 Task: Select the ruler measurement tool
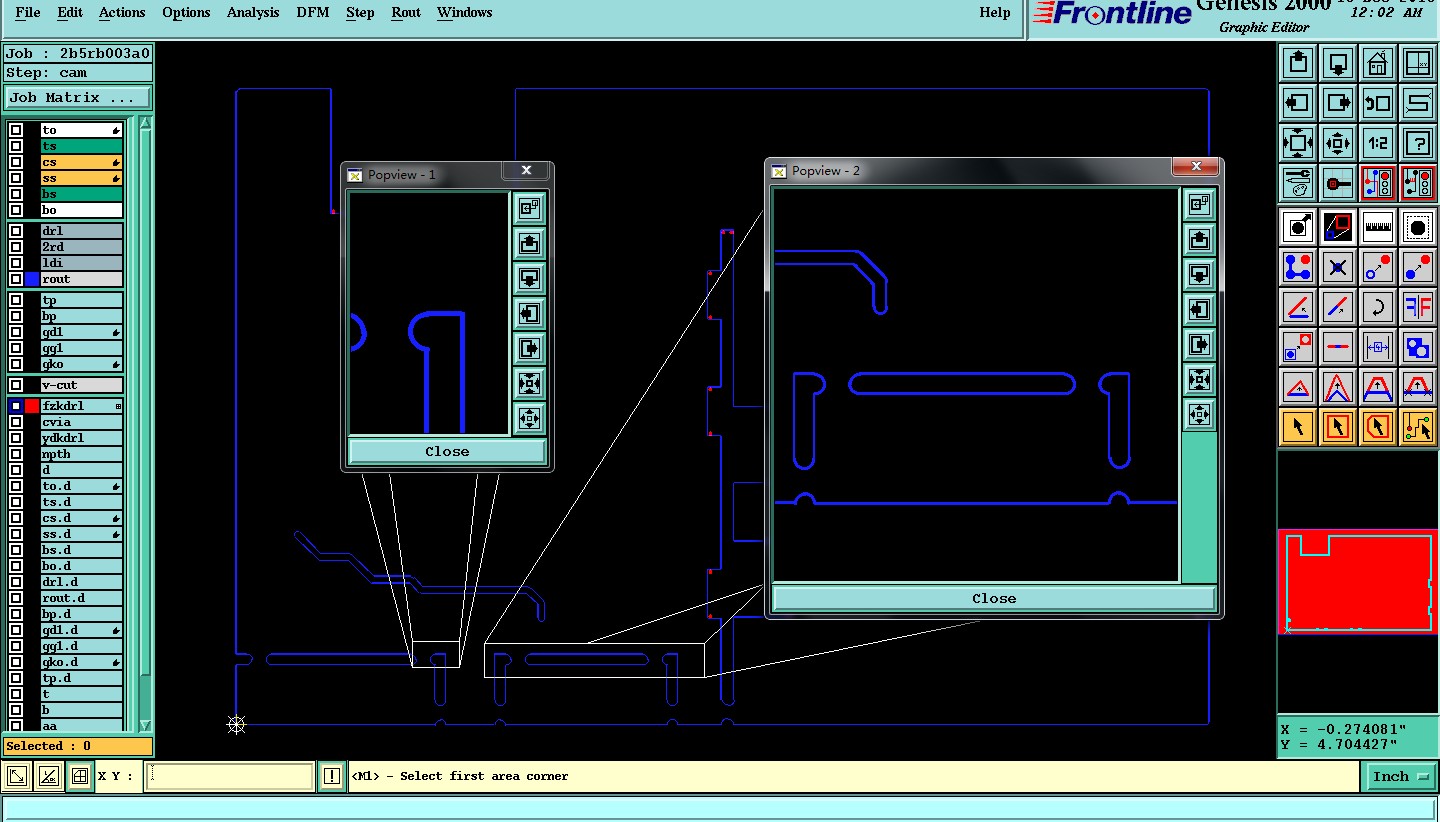point(1378,227)
